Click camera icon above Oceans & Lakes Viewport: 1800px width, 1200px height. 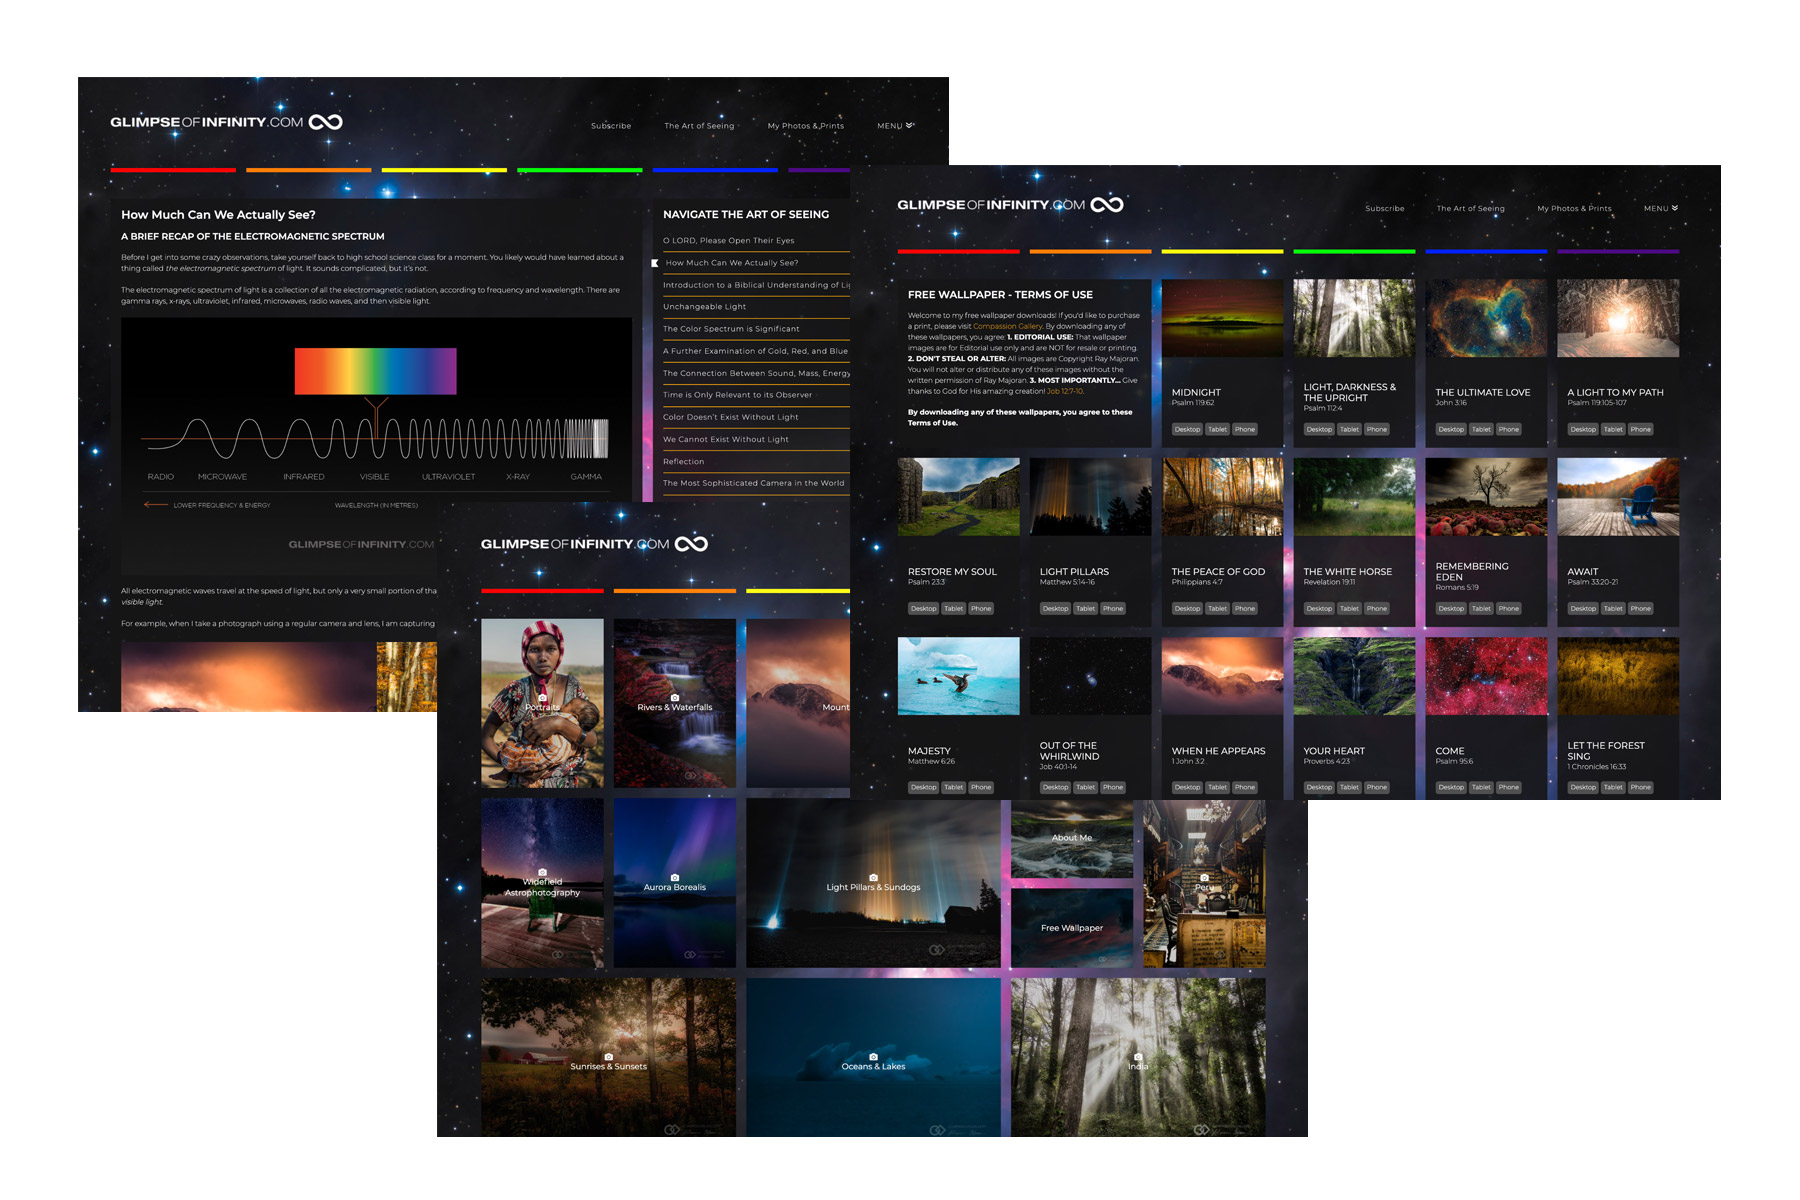click(x=873, y=1056)
